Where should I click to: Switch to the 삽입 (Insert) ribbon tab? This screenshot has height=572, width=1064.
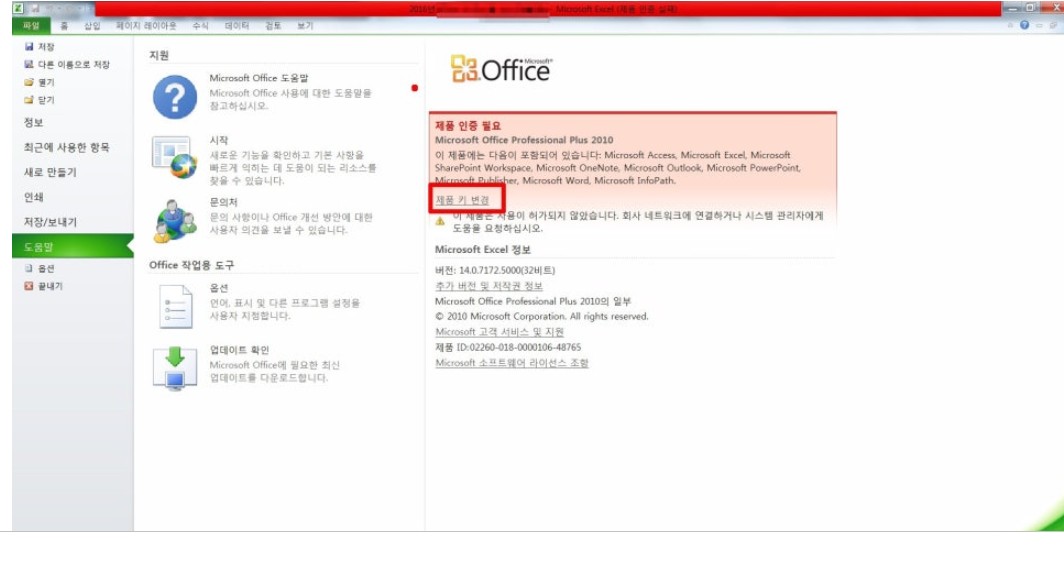click(x=92, y=26)
